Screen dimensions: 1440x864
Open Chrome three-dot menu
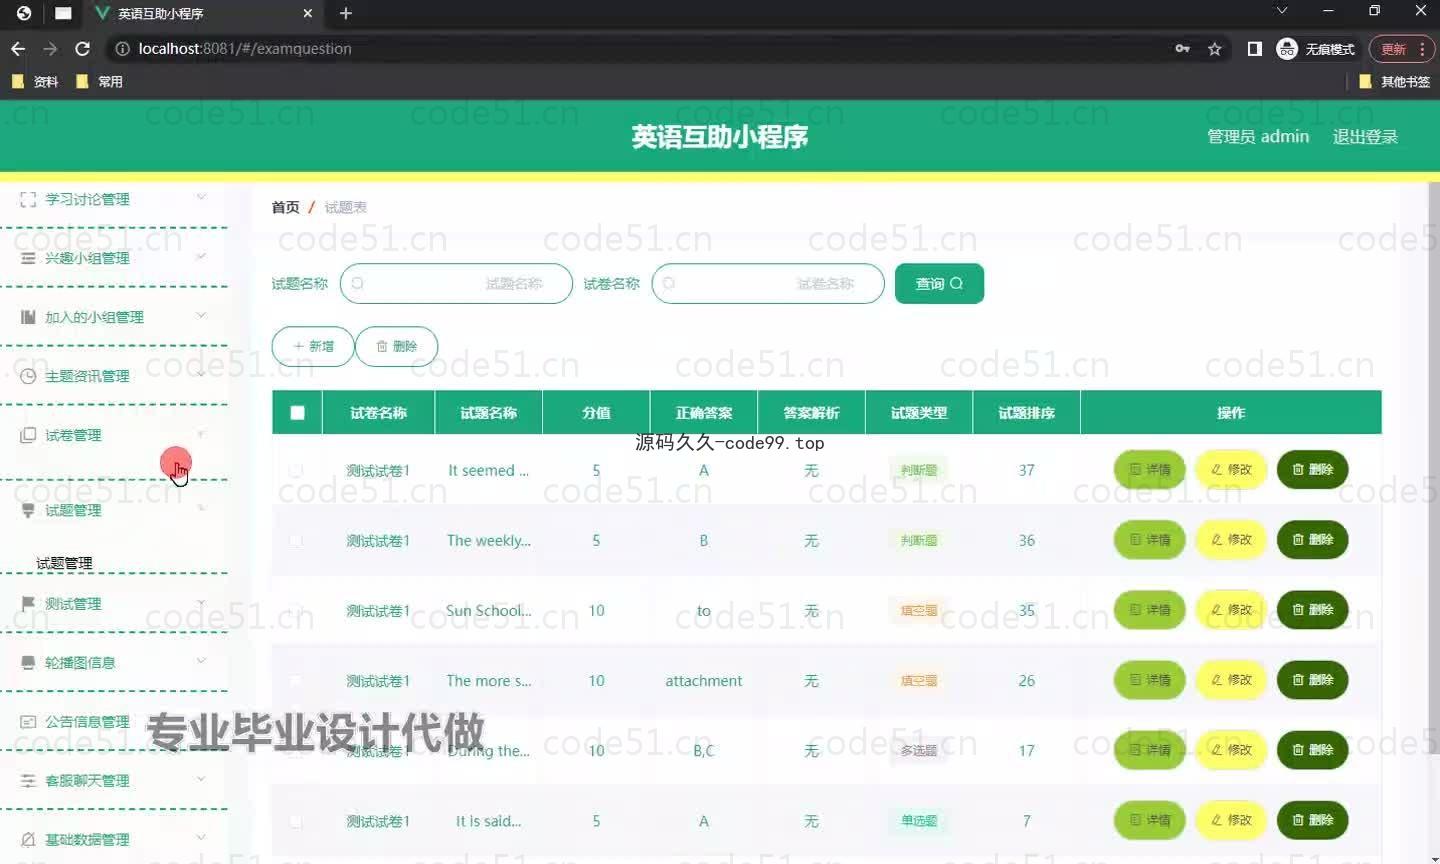(1423, 49)
